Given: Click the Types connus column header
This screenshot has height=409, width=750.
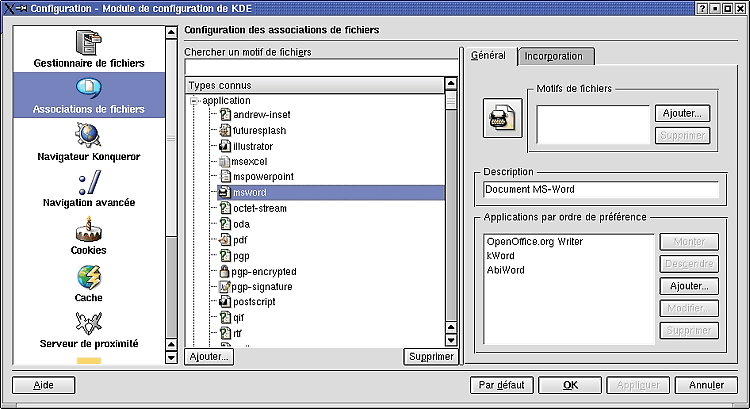Looking at the screenshot, I should [x=315, y=86].
